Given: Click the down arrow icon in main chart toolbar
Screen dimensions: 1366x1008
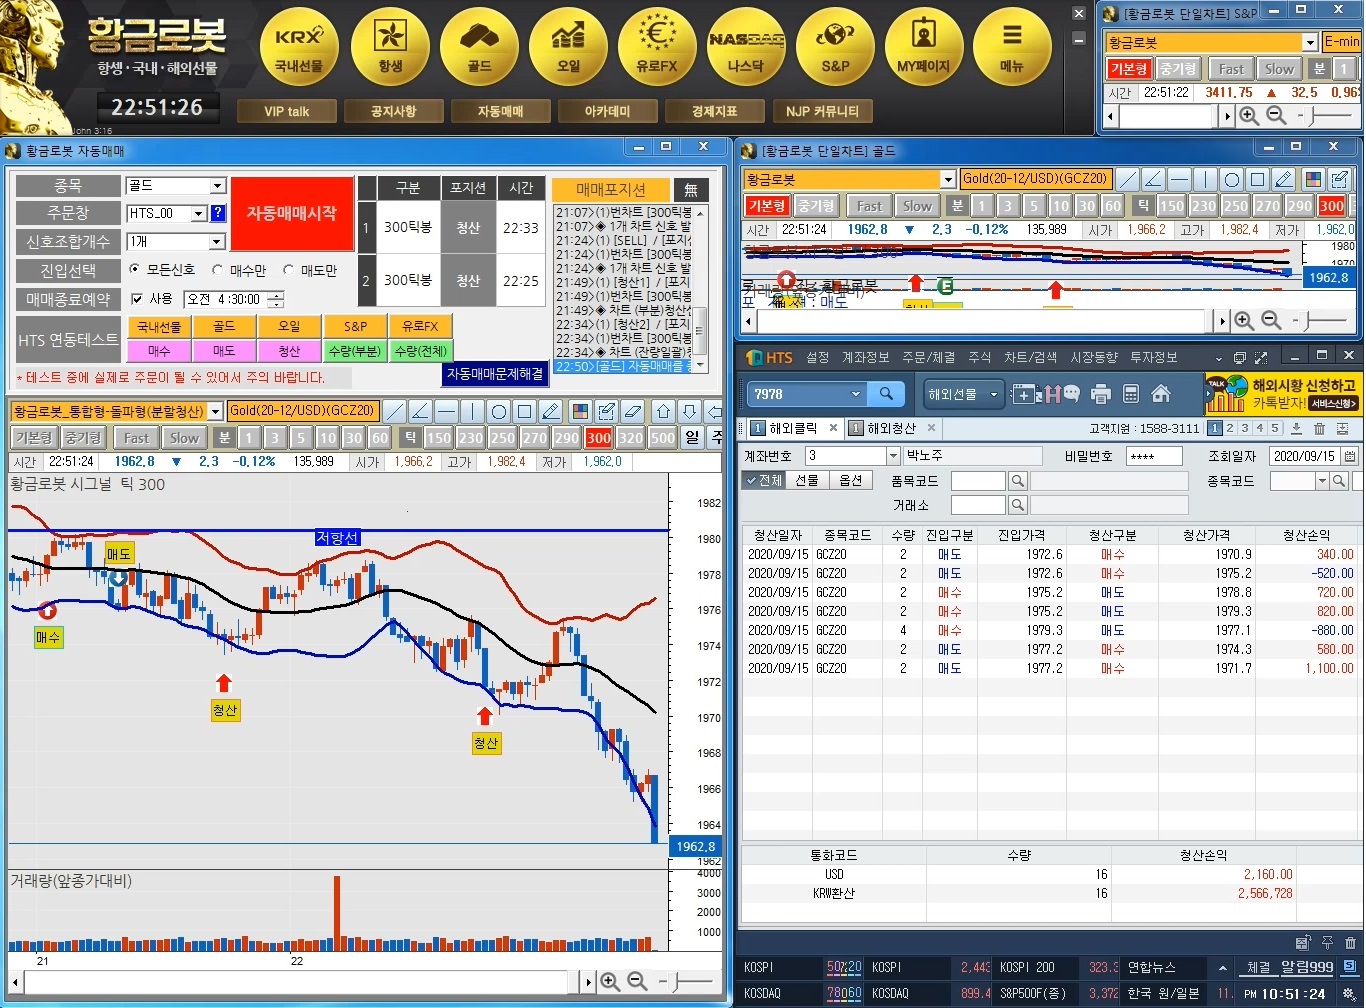Looking at the screenshot, I should (x=690, y=411).
